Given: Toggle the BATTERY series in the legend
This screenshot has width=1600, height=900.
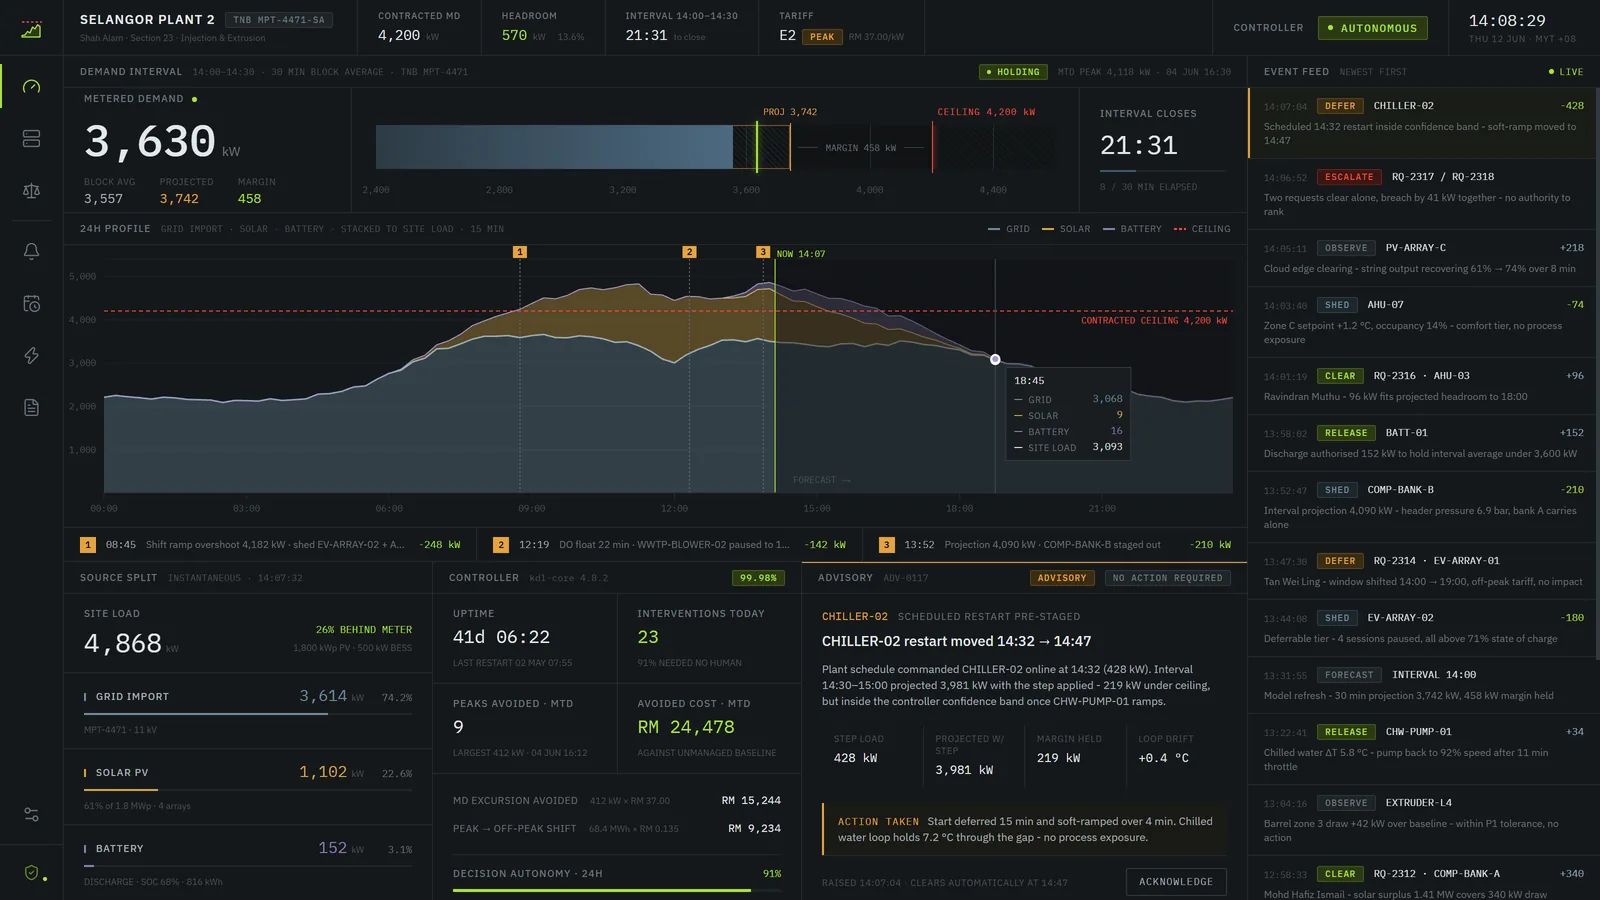Looking at the screenshot, I should (1132, 229).
